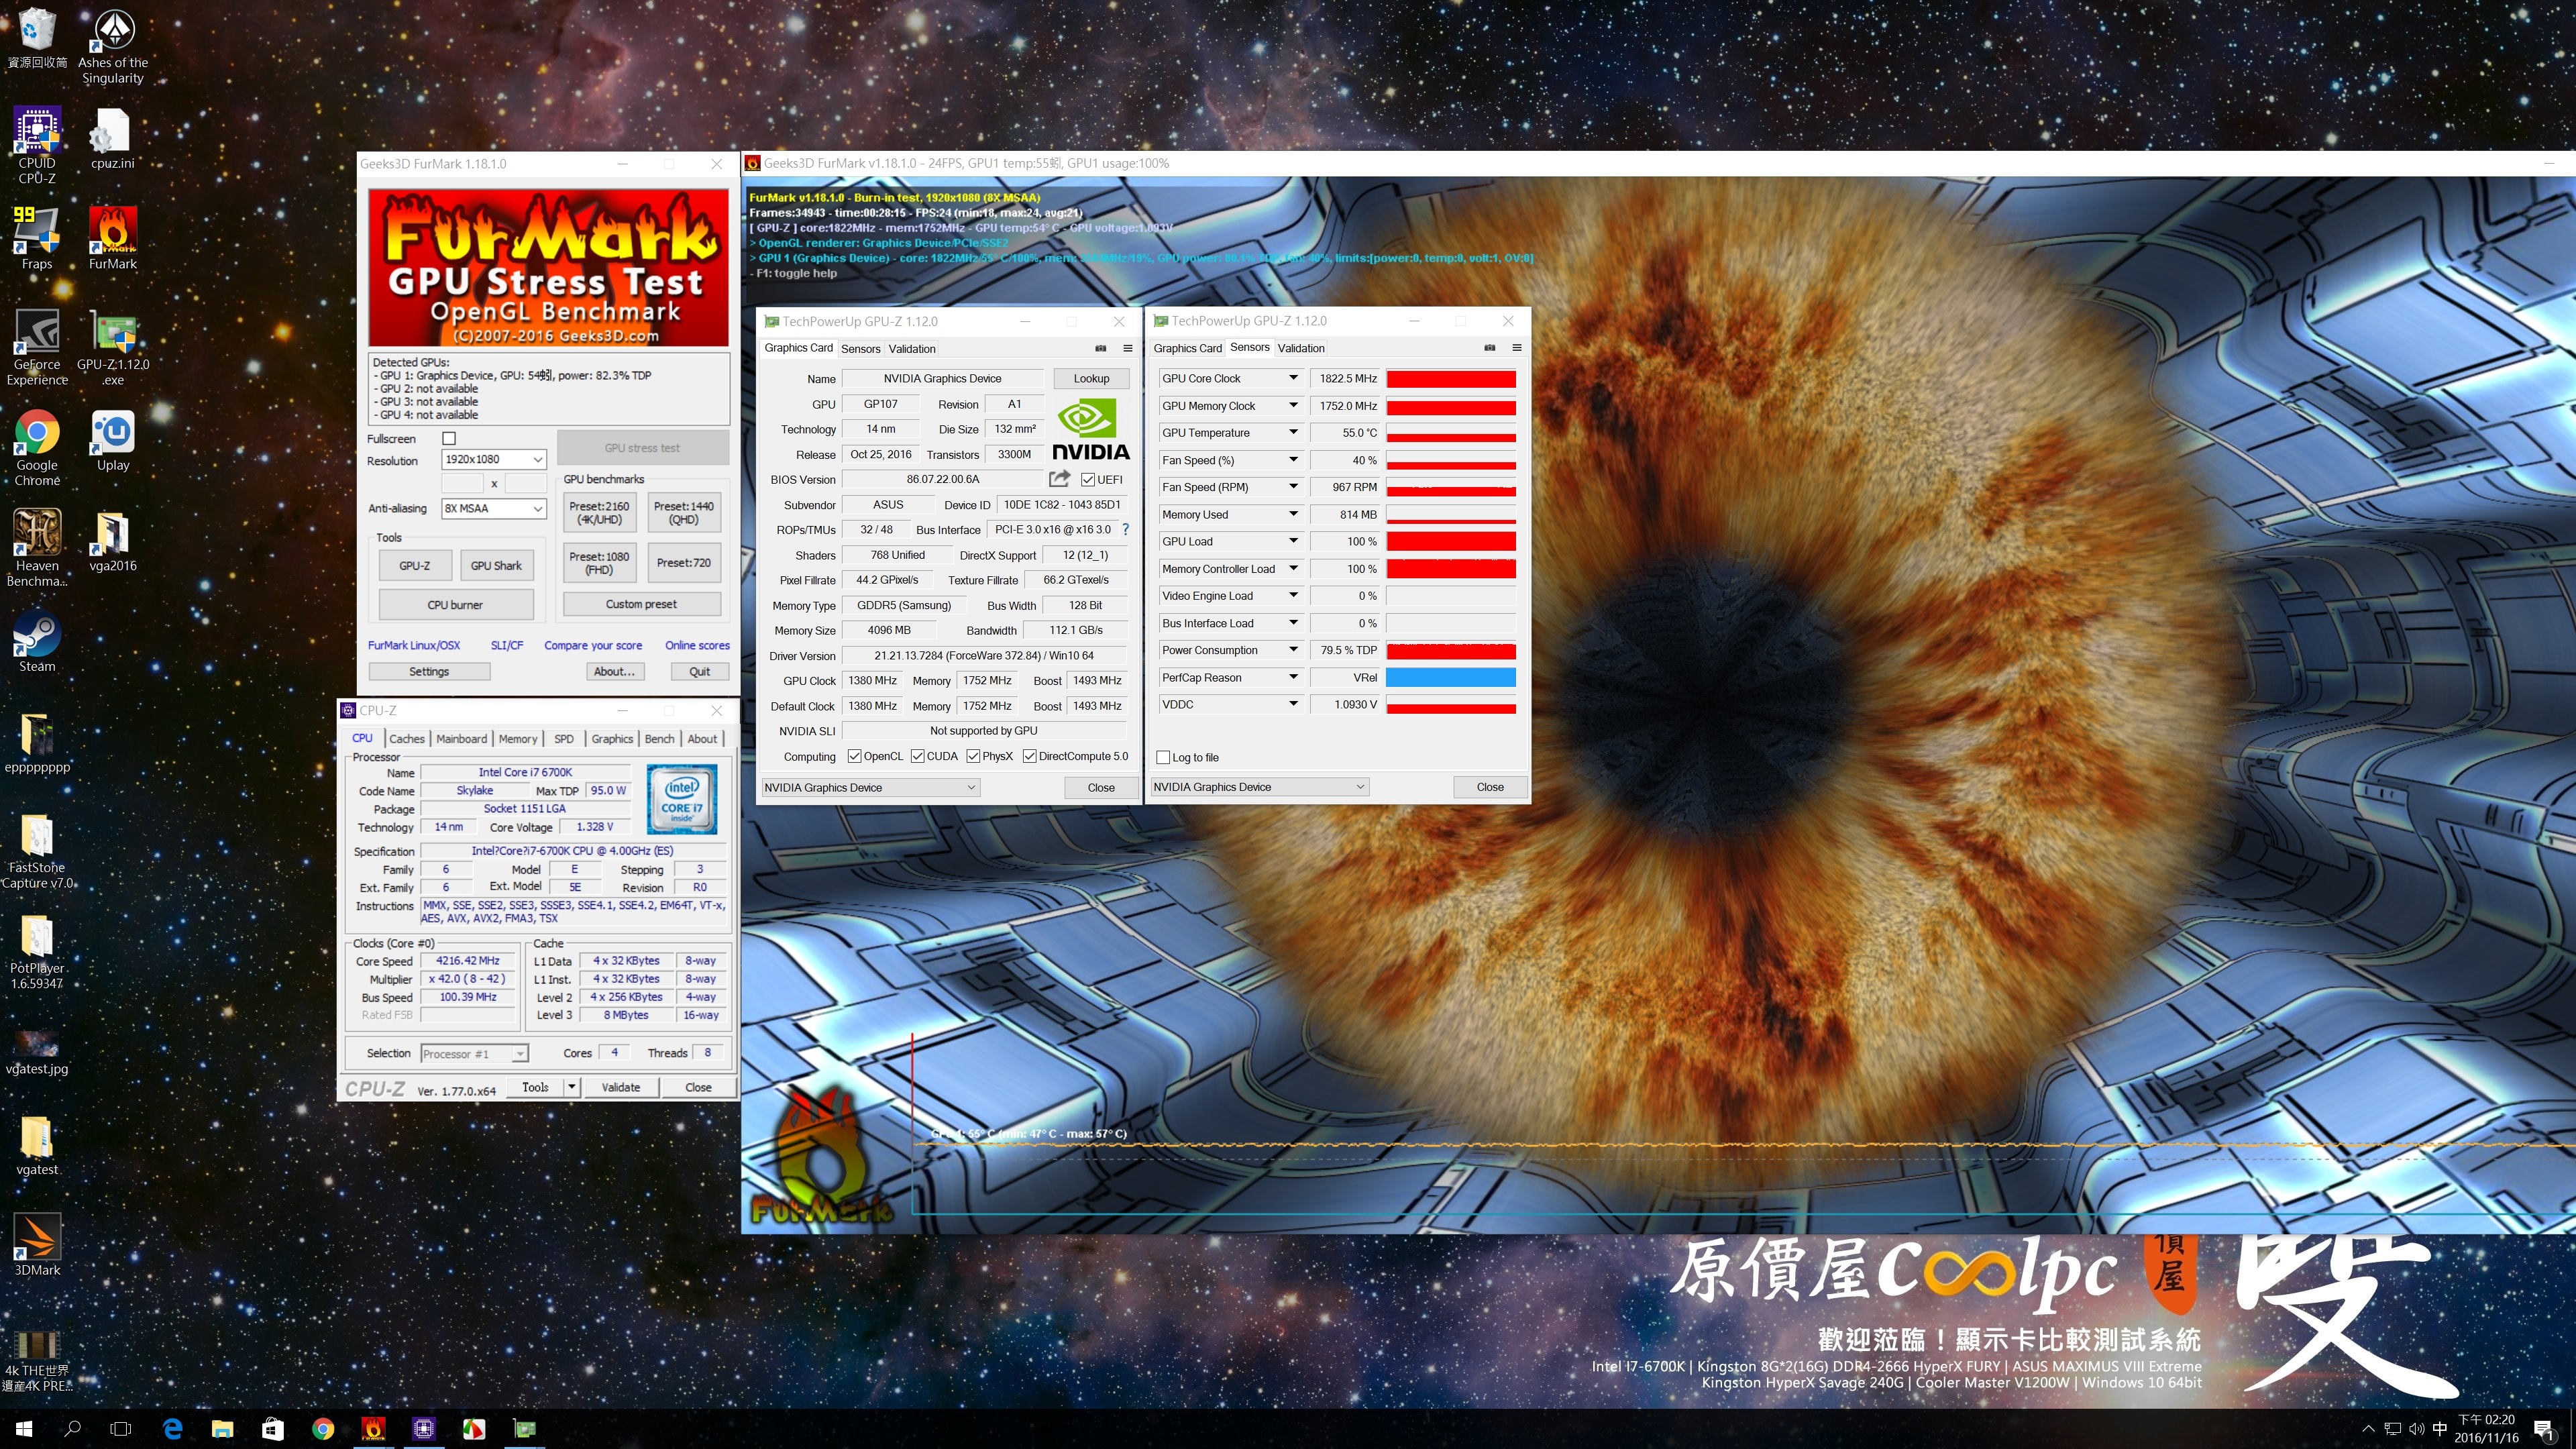Click the GPU Core Clock red sensor graph
Viewport: 2576px width, 1449px height.
click(1451, 378)
